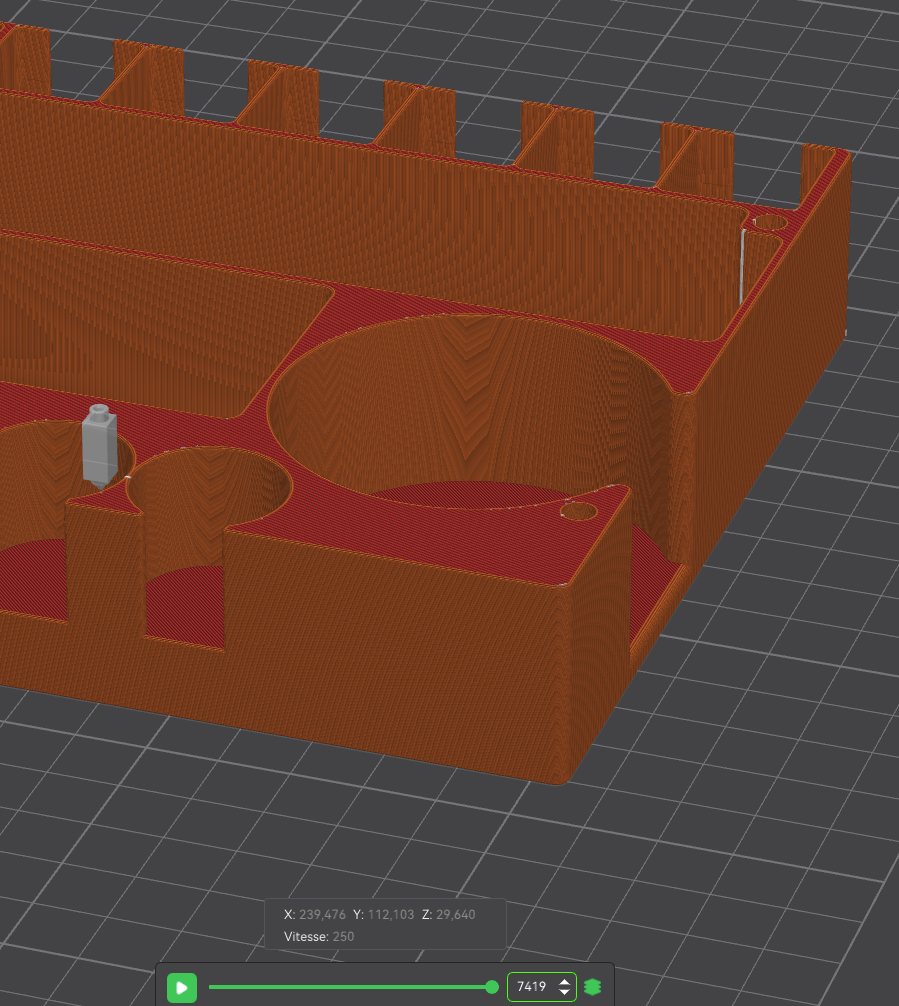Click the screw hole on the front corner block
The width and height of the screenshot is (899, 1006).
click(x=579, y=511)
